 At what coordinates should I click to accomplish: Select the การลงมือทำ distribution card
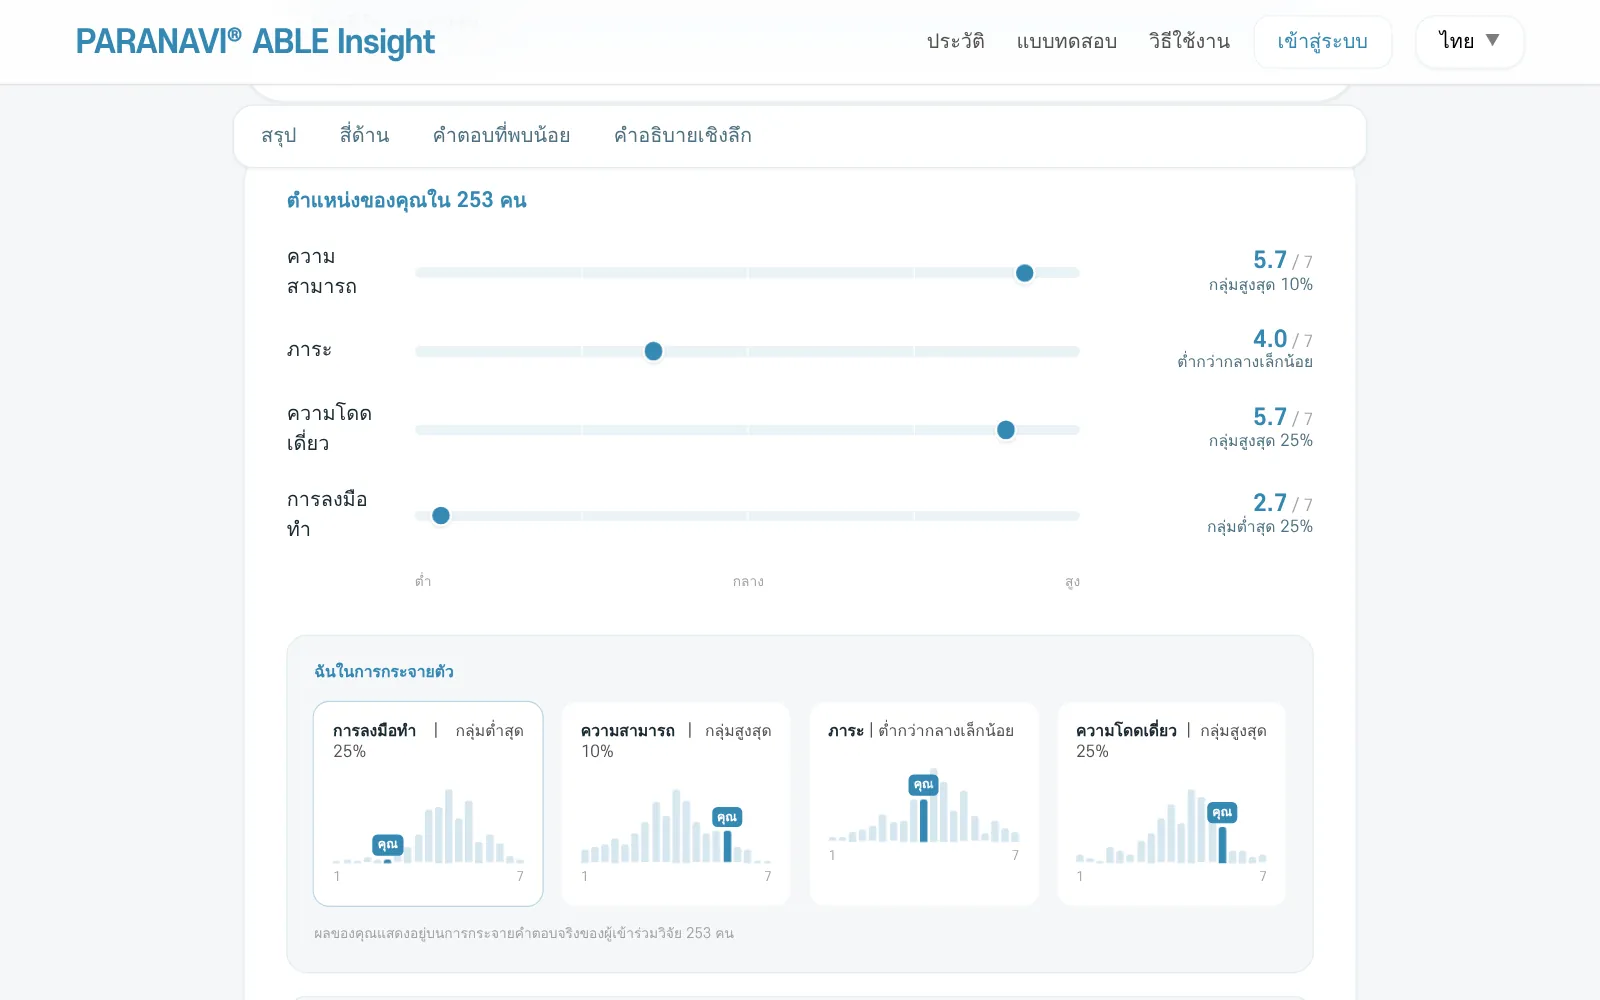(428, 804)
